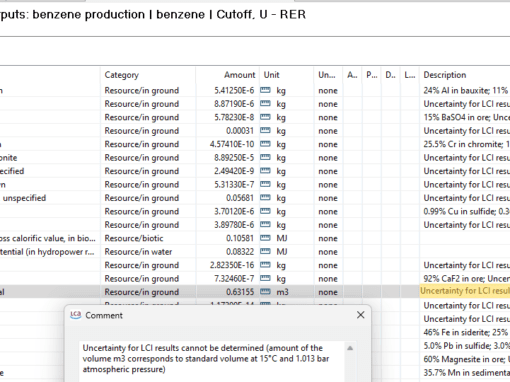
Task: Sort by the Amount column header
Action: click(x=228, y=75)
